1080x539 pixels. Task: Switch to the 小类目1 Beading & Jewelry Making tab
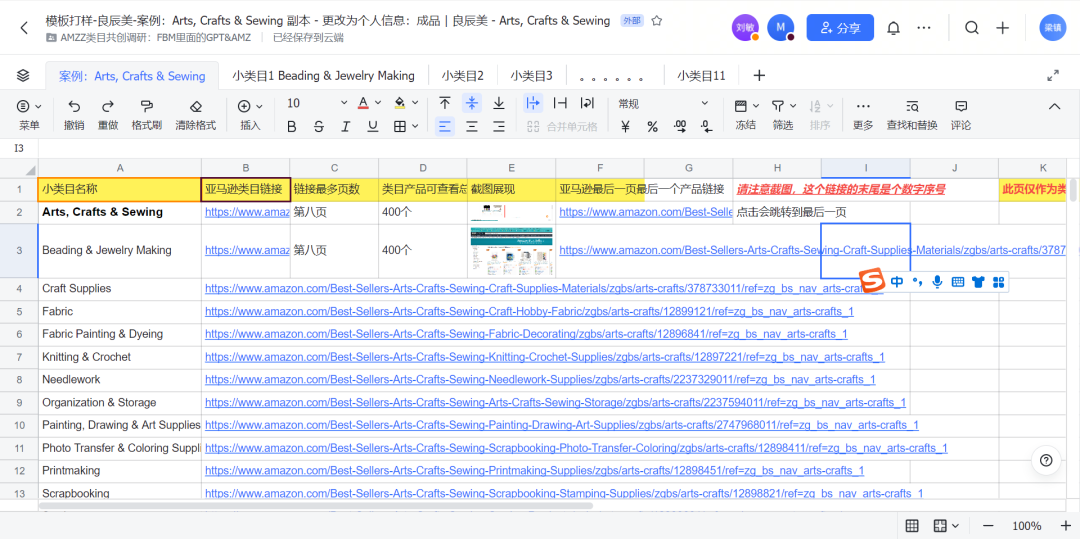pos(323,76)
